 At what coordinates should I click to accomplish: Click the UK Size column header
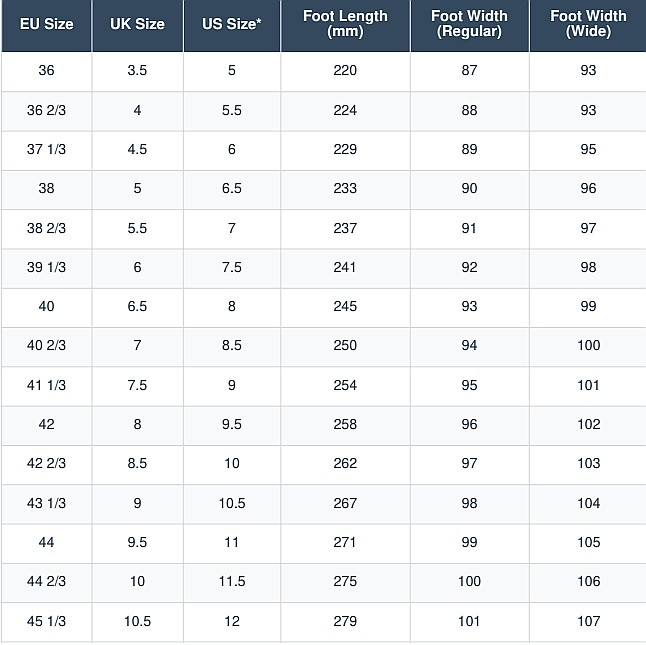click(x=137, y=24)
